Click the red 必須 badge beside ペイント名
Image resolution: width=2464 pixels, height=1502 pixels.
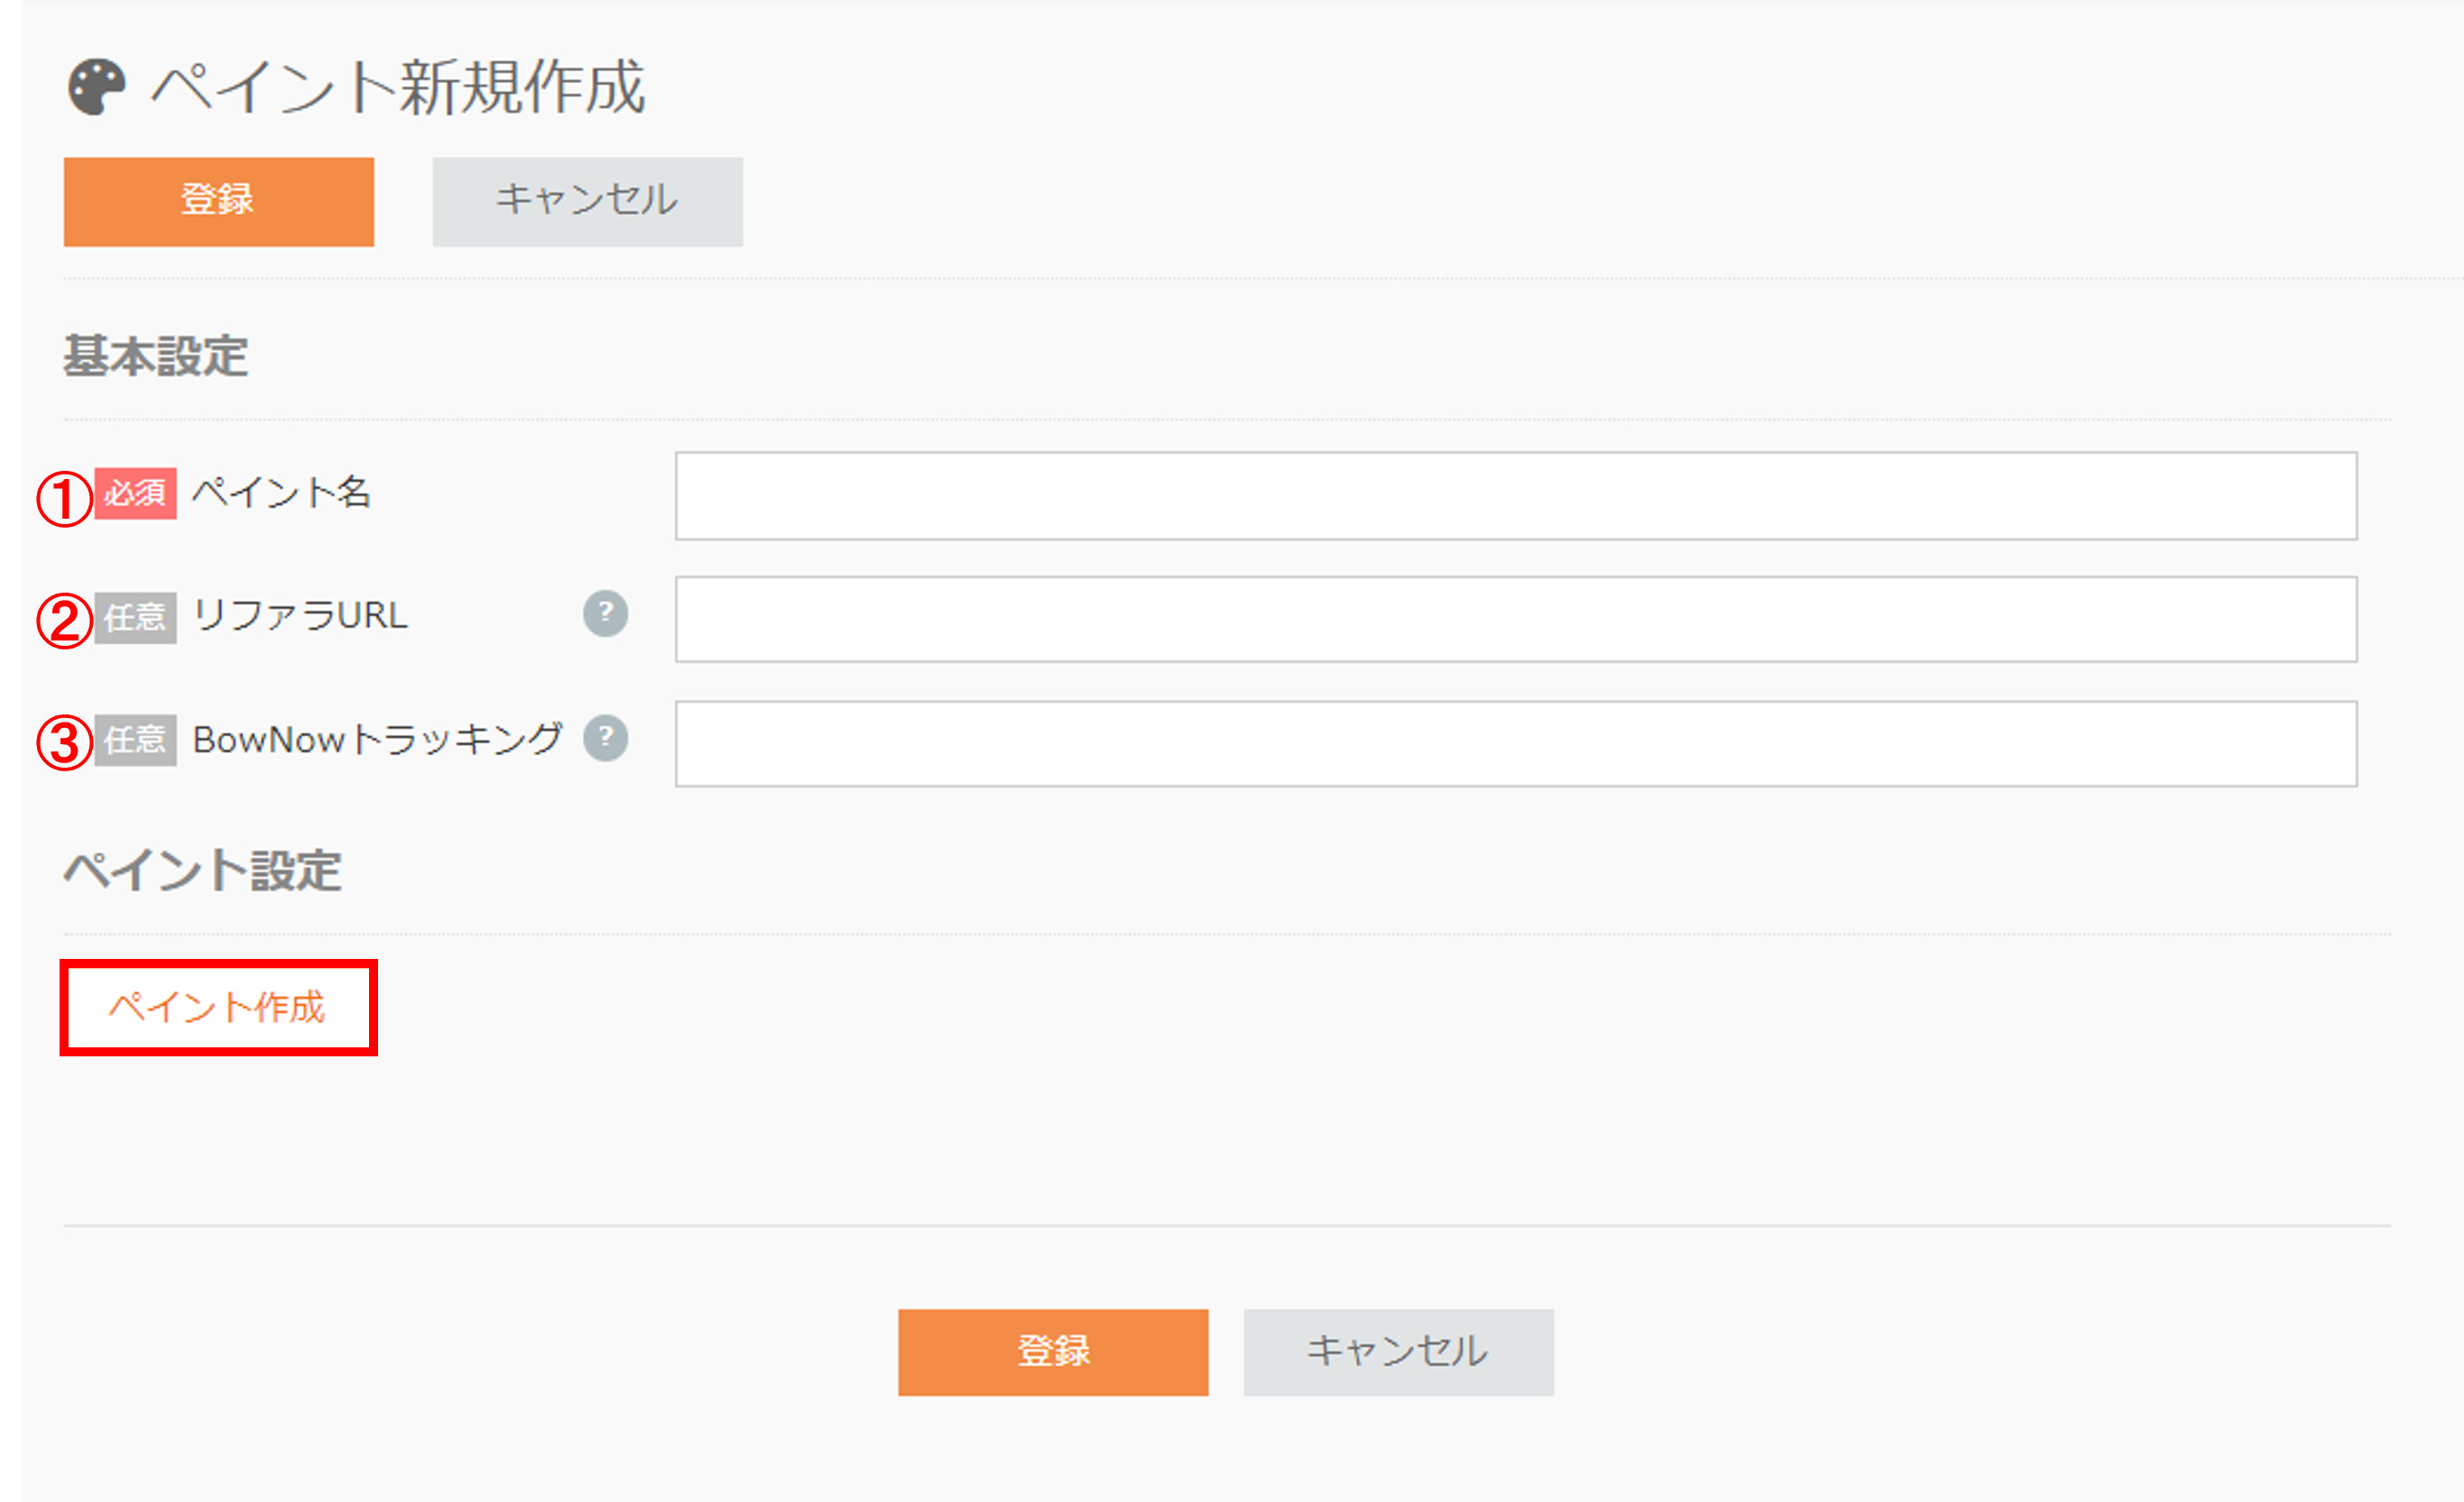136,493
